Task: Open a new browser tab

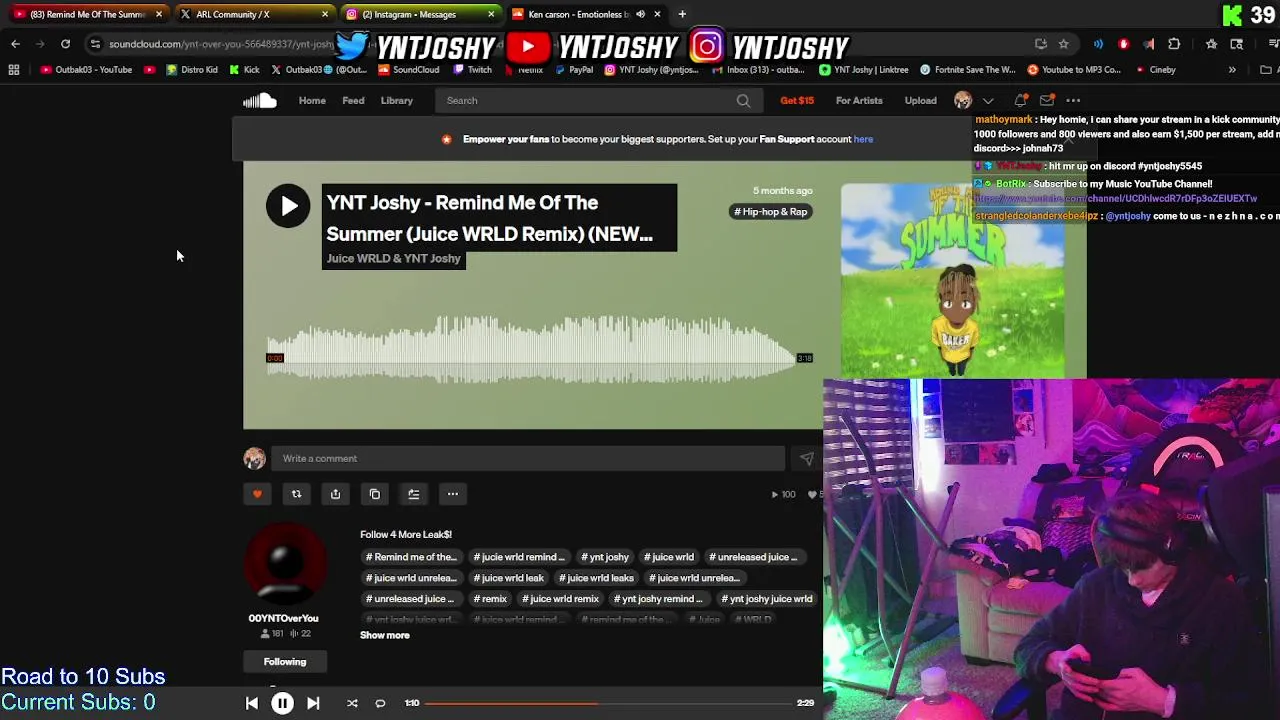Action: (682, 14)
